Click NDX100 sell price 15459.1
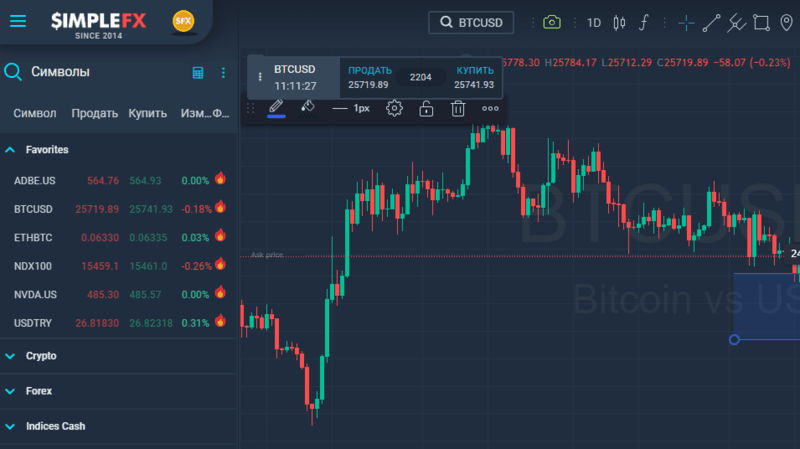The width and height of the screenshot is (800, 449). click(100, 266)
